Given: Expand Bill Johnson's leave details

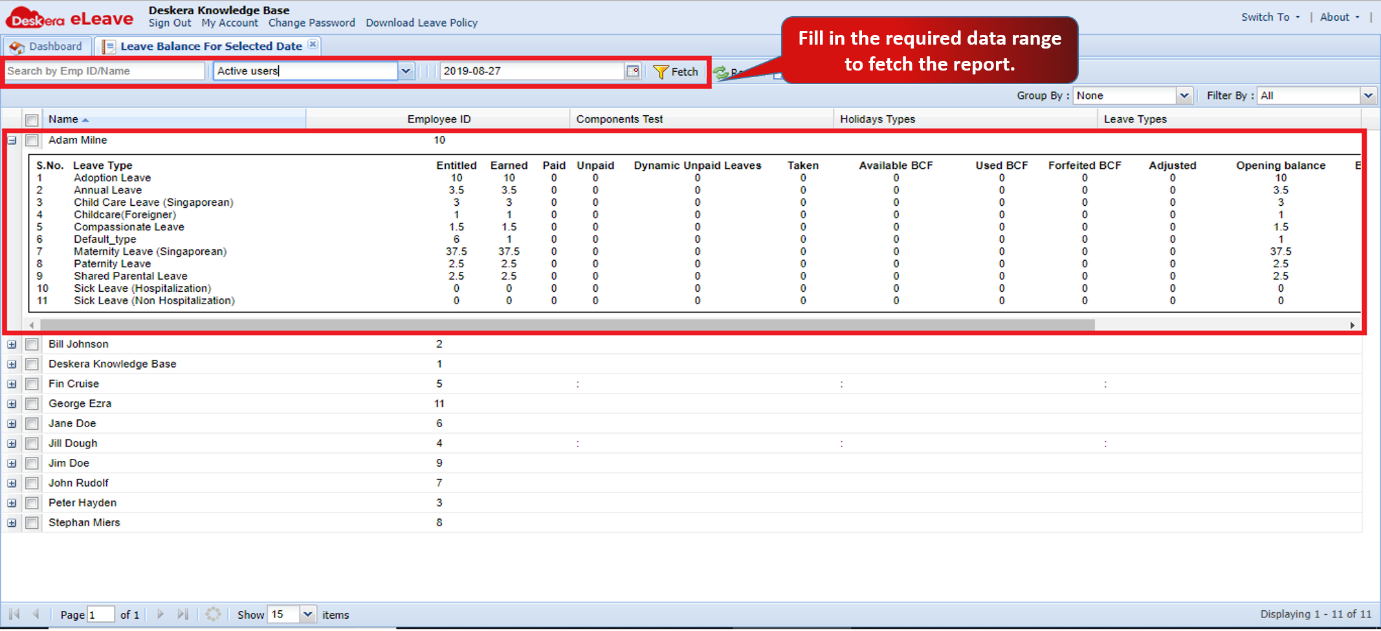Looking at the screenshot, I should point(12,345).
